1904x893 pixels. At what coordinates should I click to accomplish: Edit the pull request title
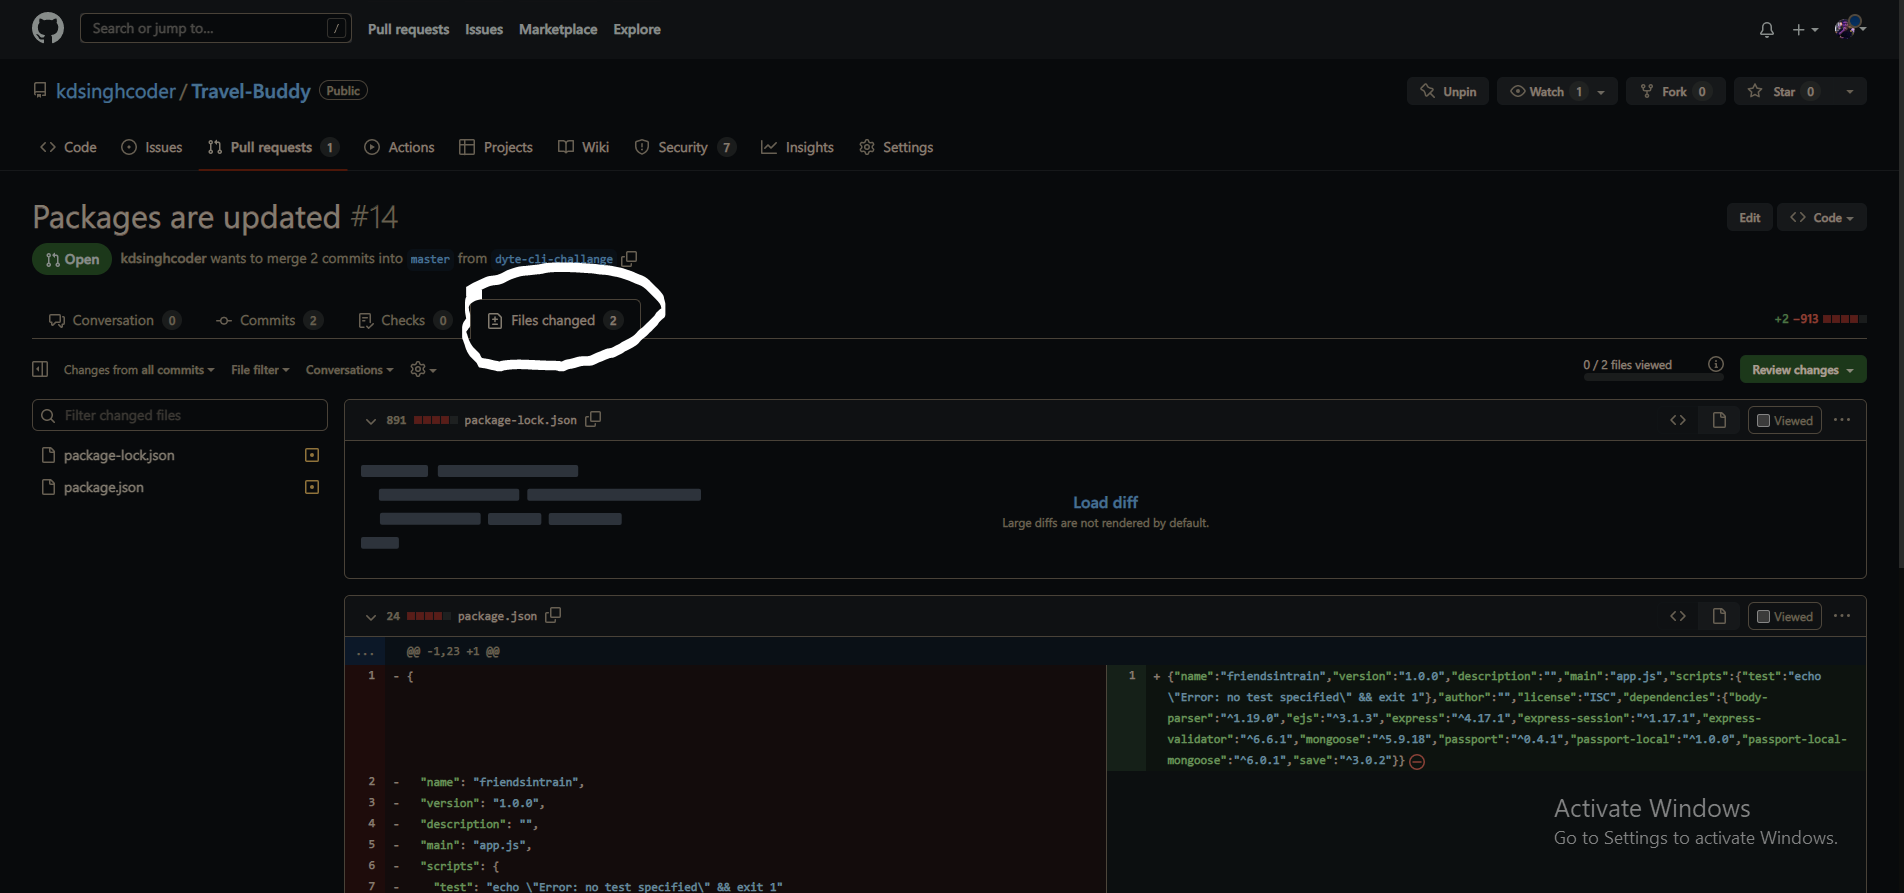point(1749,217)
